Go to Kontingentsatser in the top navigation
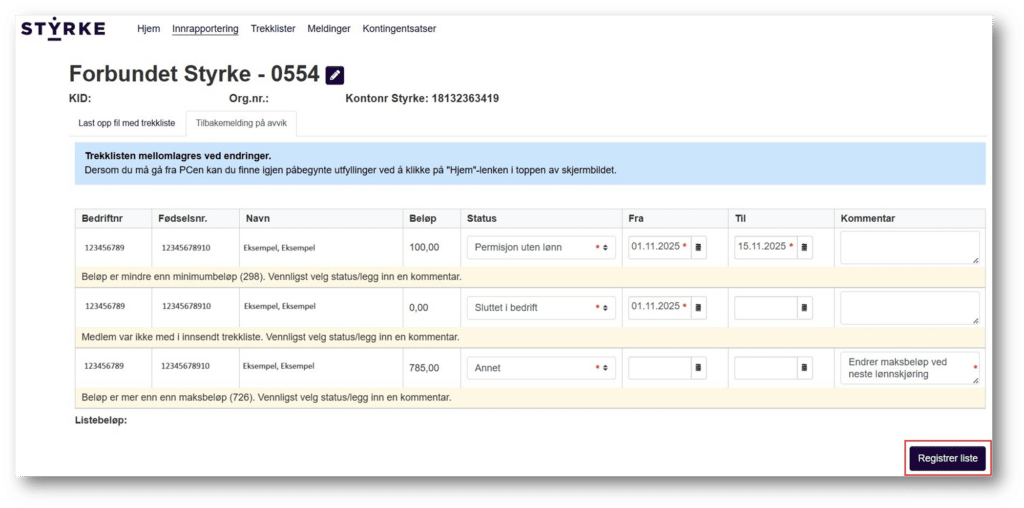Image resolution: width=1024 pixels, height=508 pixels. (x=399, y=29)
